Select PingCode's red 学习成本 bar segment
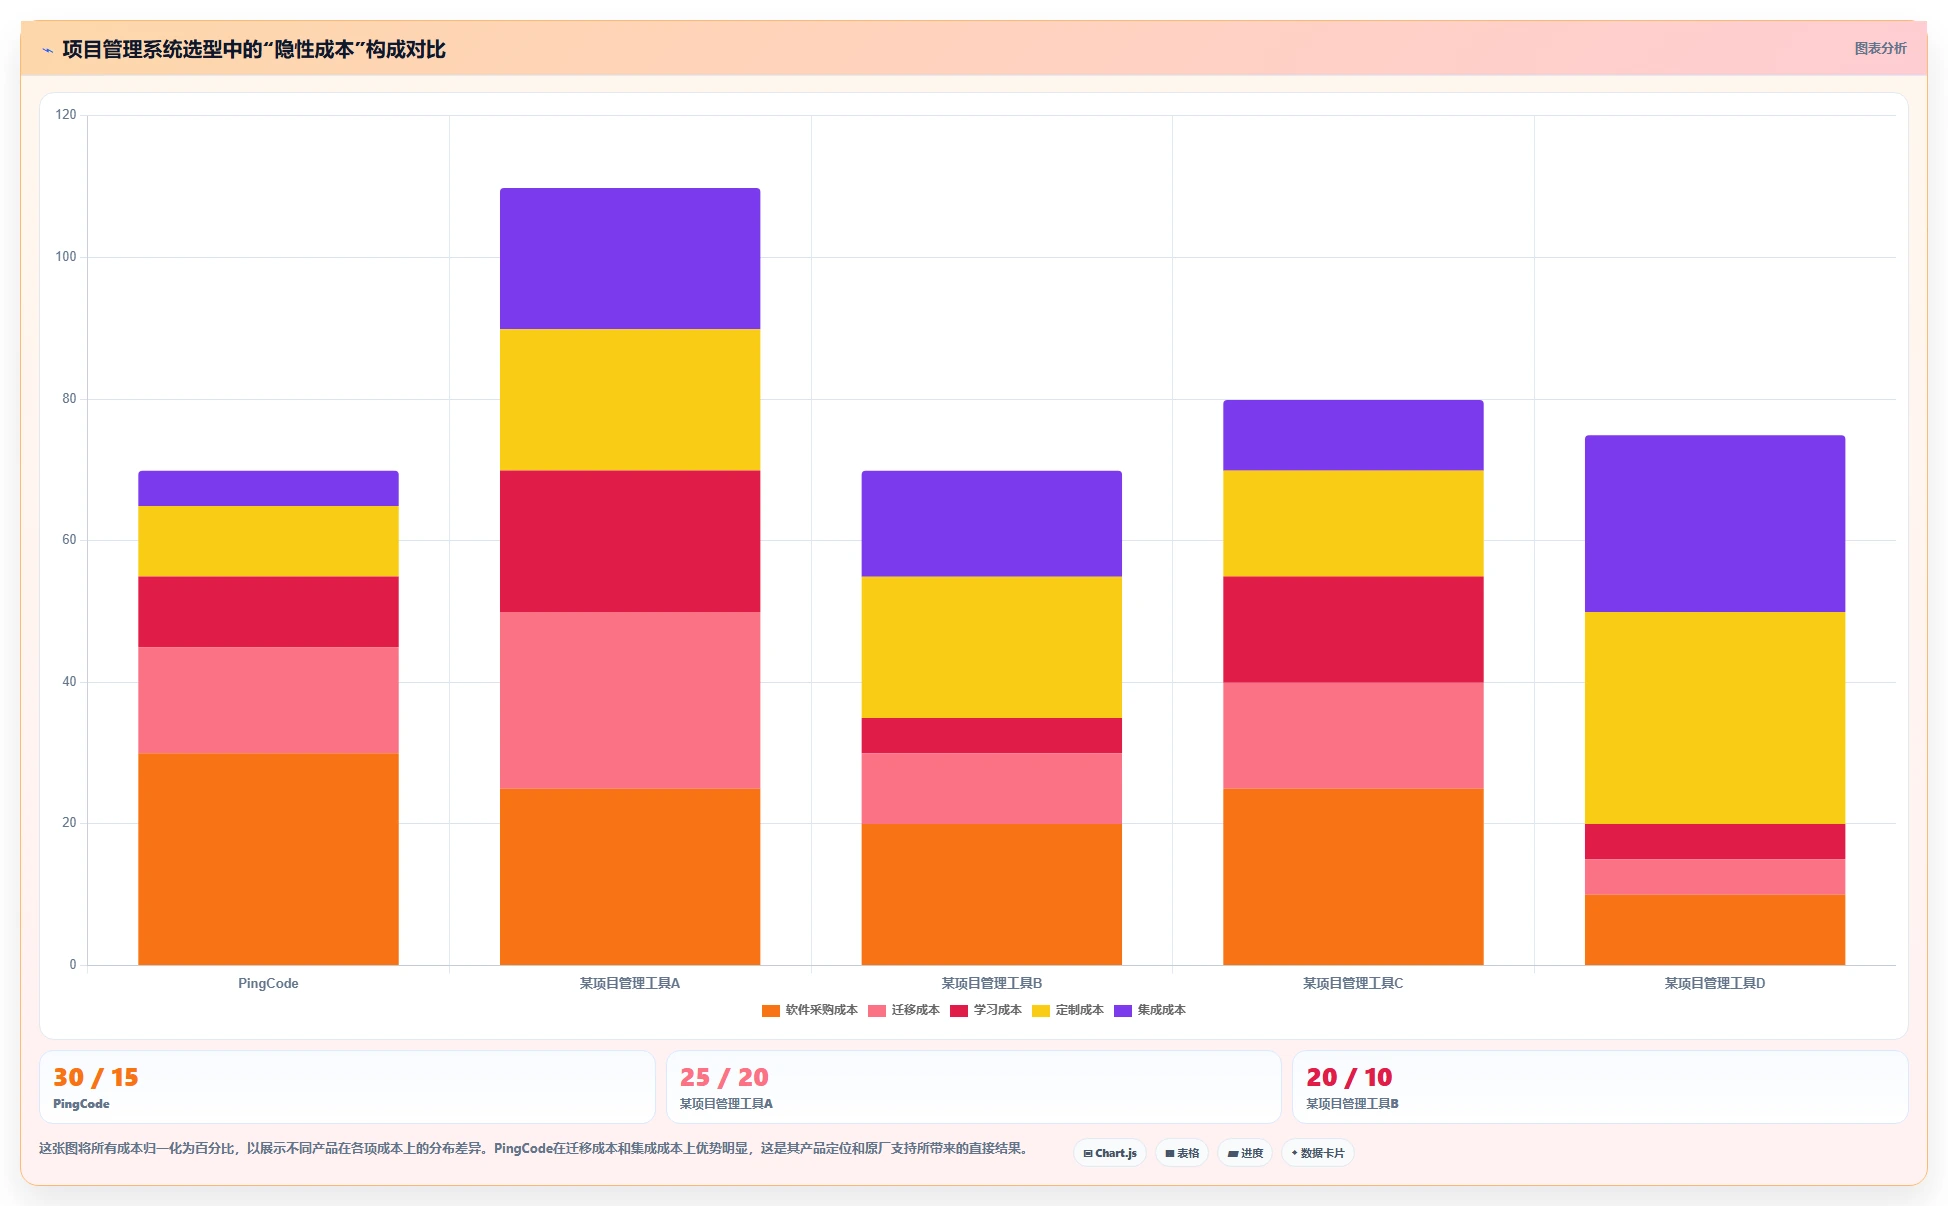This screenshot has width=1948, height=1206. point(268,612)
